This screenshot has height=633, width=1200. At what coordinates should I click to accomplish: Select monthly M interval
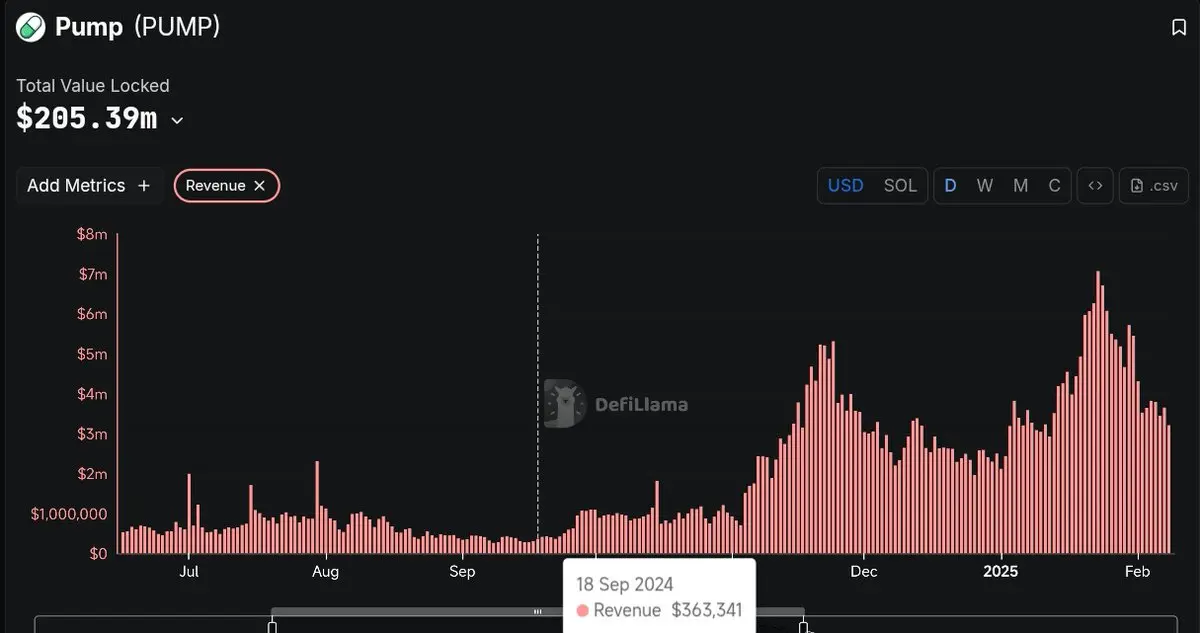tap(1020, 186)
